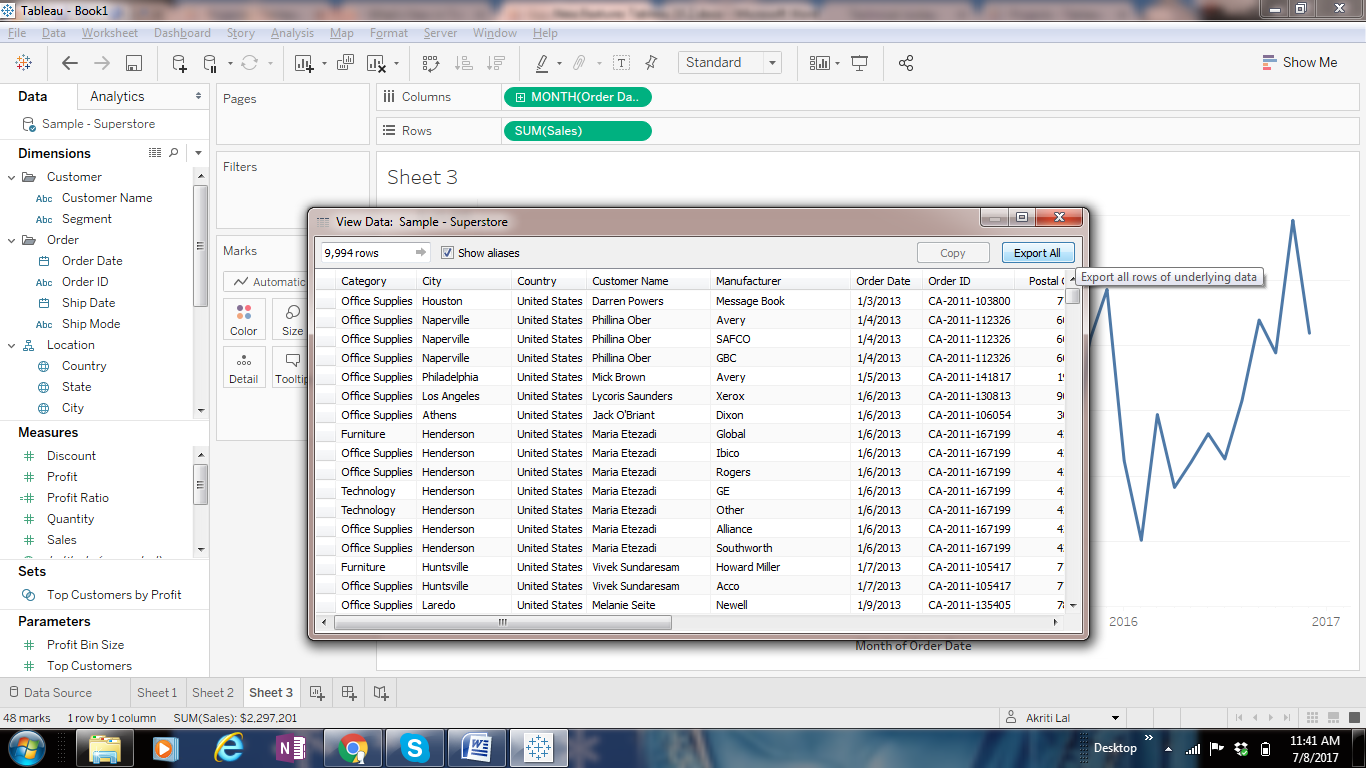Click the Manufacturer column header
1366x768 pixels.
pyautogui.click(x=780, y=281)
